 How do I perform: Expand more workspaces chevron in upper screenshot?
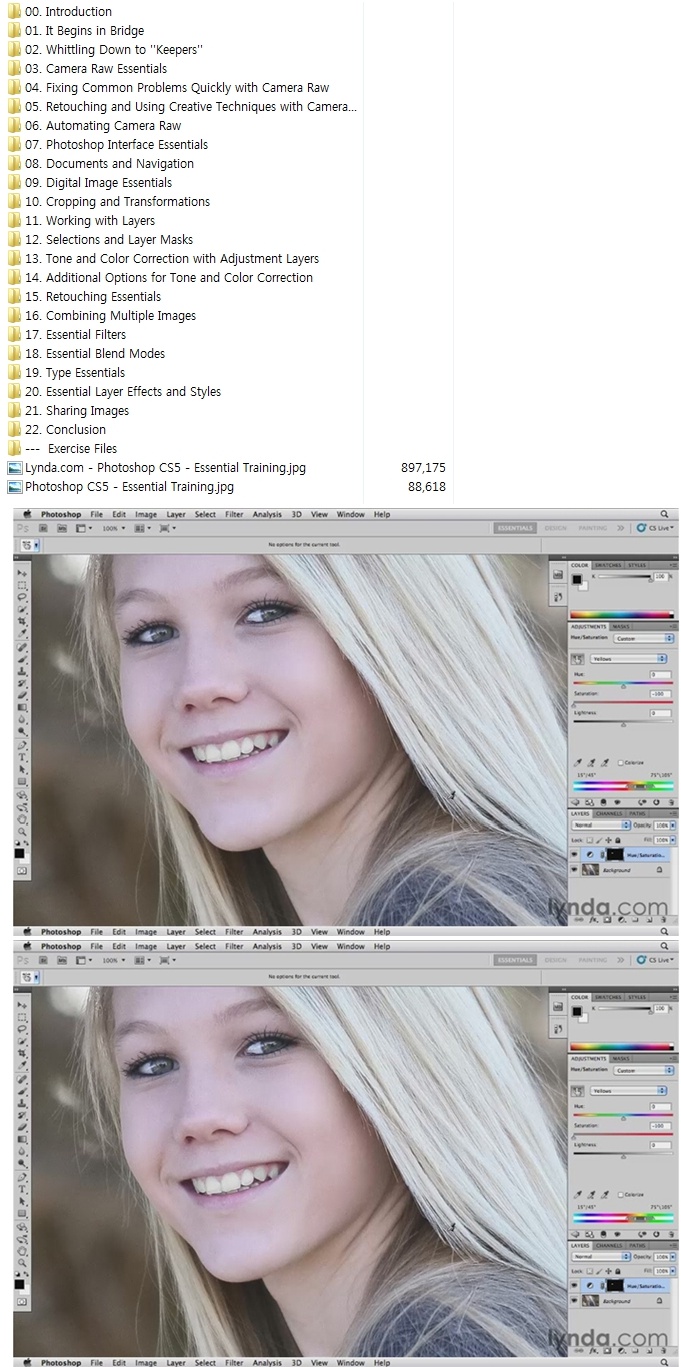(x=620, y=527)
